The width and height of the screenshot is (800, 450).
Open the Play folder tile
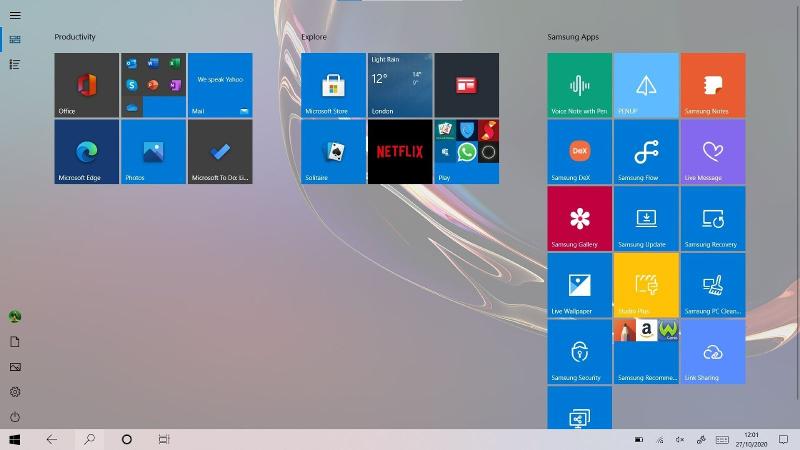click(x=467, y=152)
